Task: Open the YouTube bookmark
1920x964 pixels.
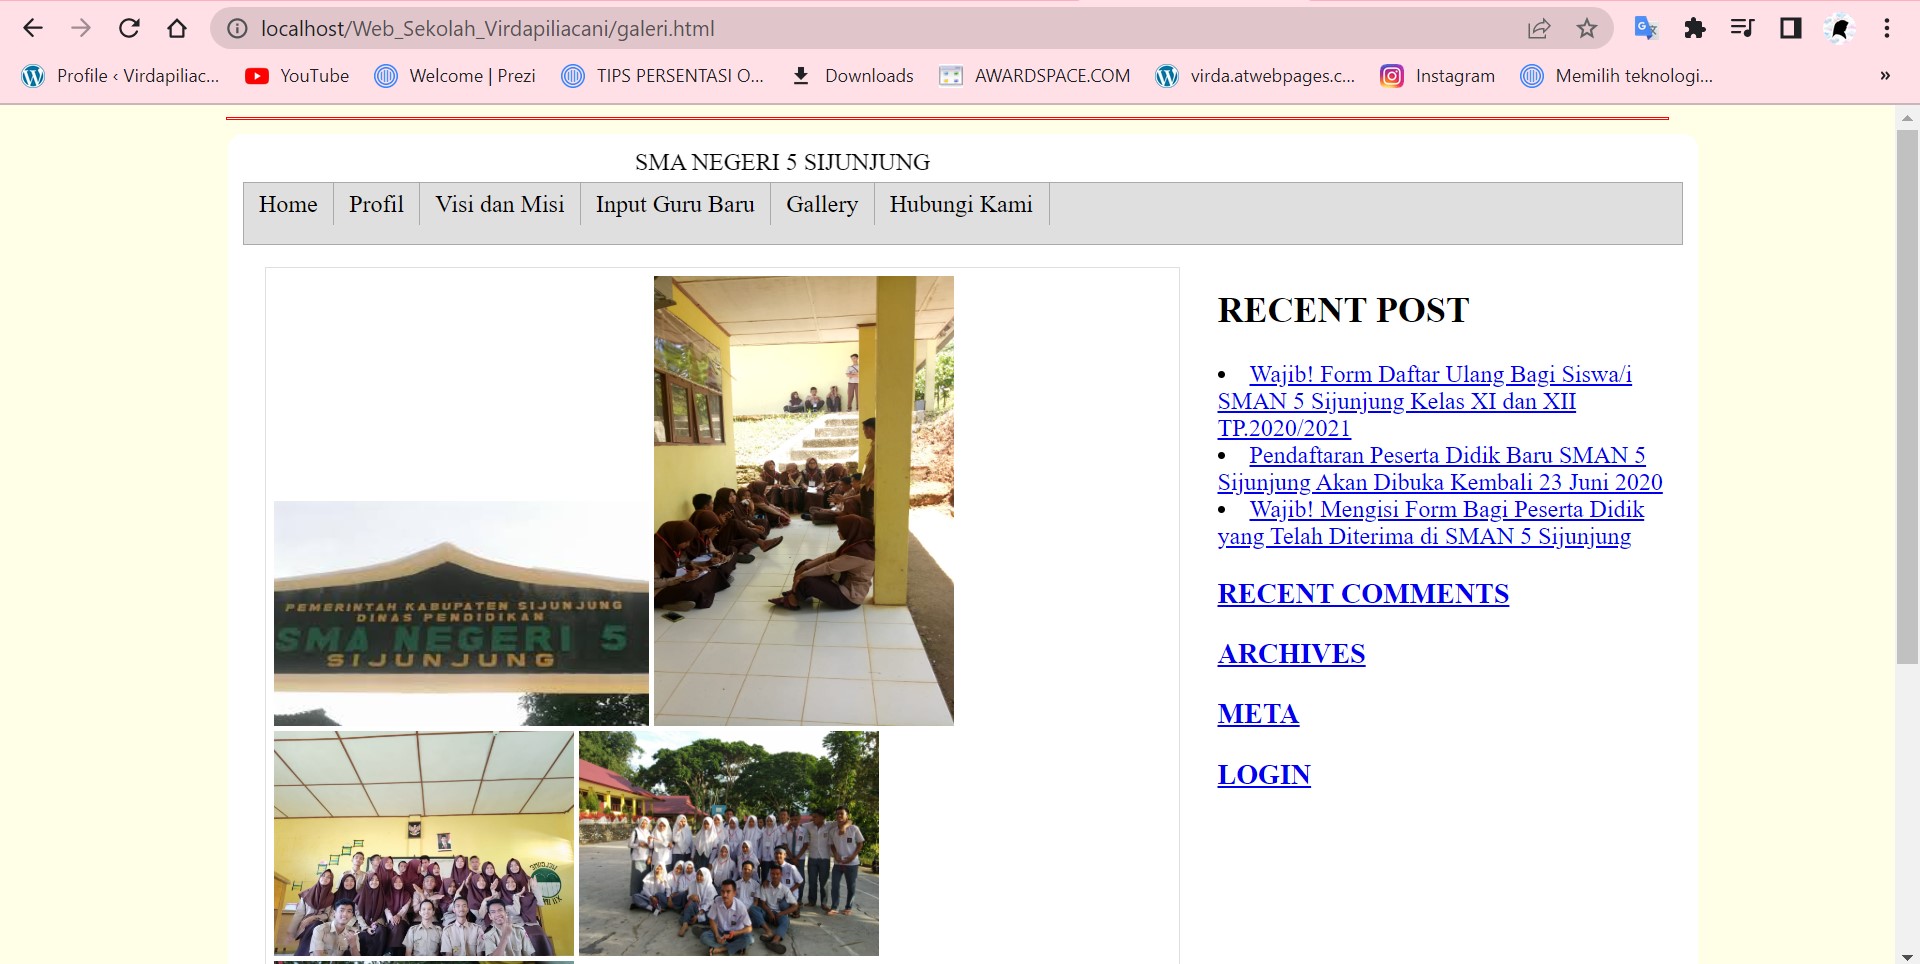Action: coord(297,76)
